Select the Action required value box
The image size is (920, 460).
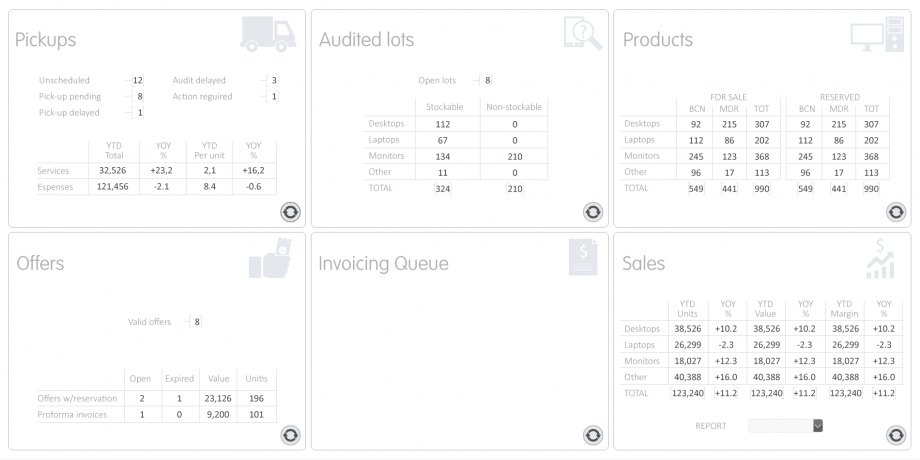[274, 96]
